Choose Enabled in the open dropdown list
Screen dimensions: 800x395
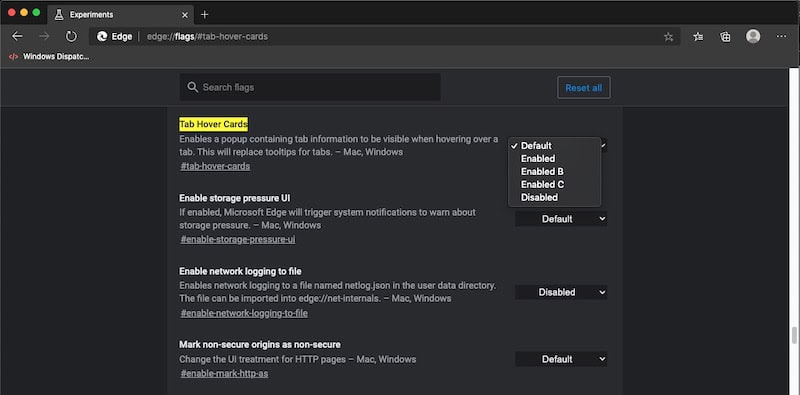555,159
